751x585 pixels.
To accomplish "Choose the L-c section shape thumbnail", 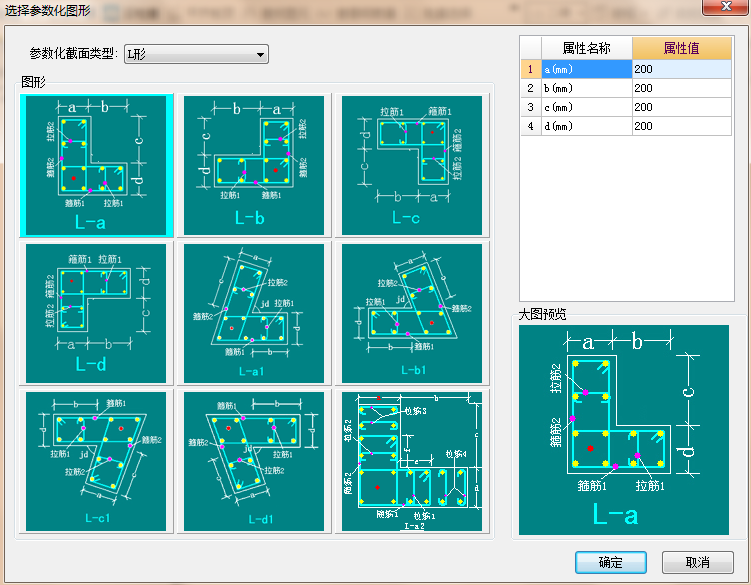I will (x=412, y=165).
